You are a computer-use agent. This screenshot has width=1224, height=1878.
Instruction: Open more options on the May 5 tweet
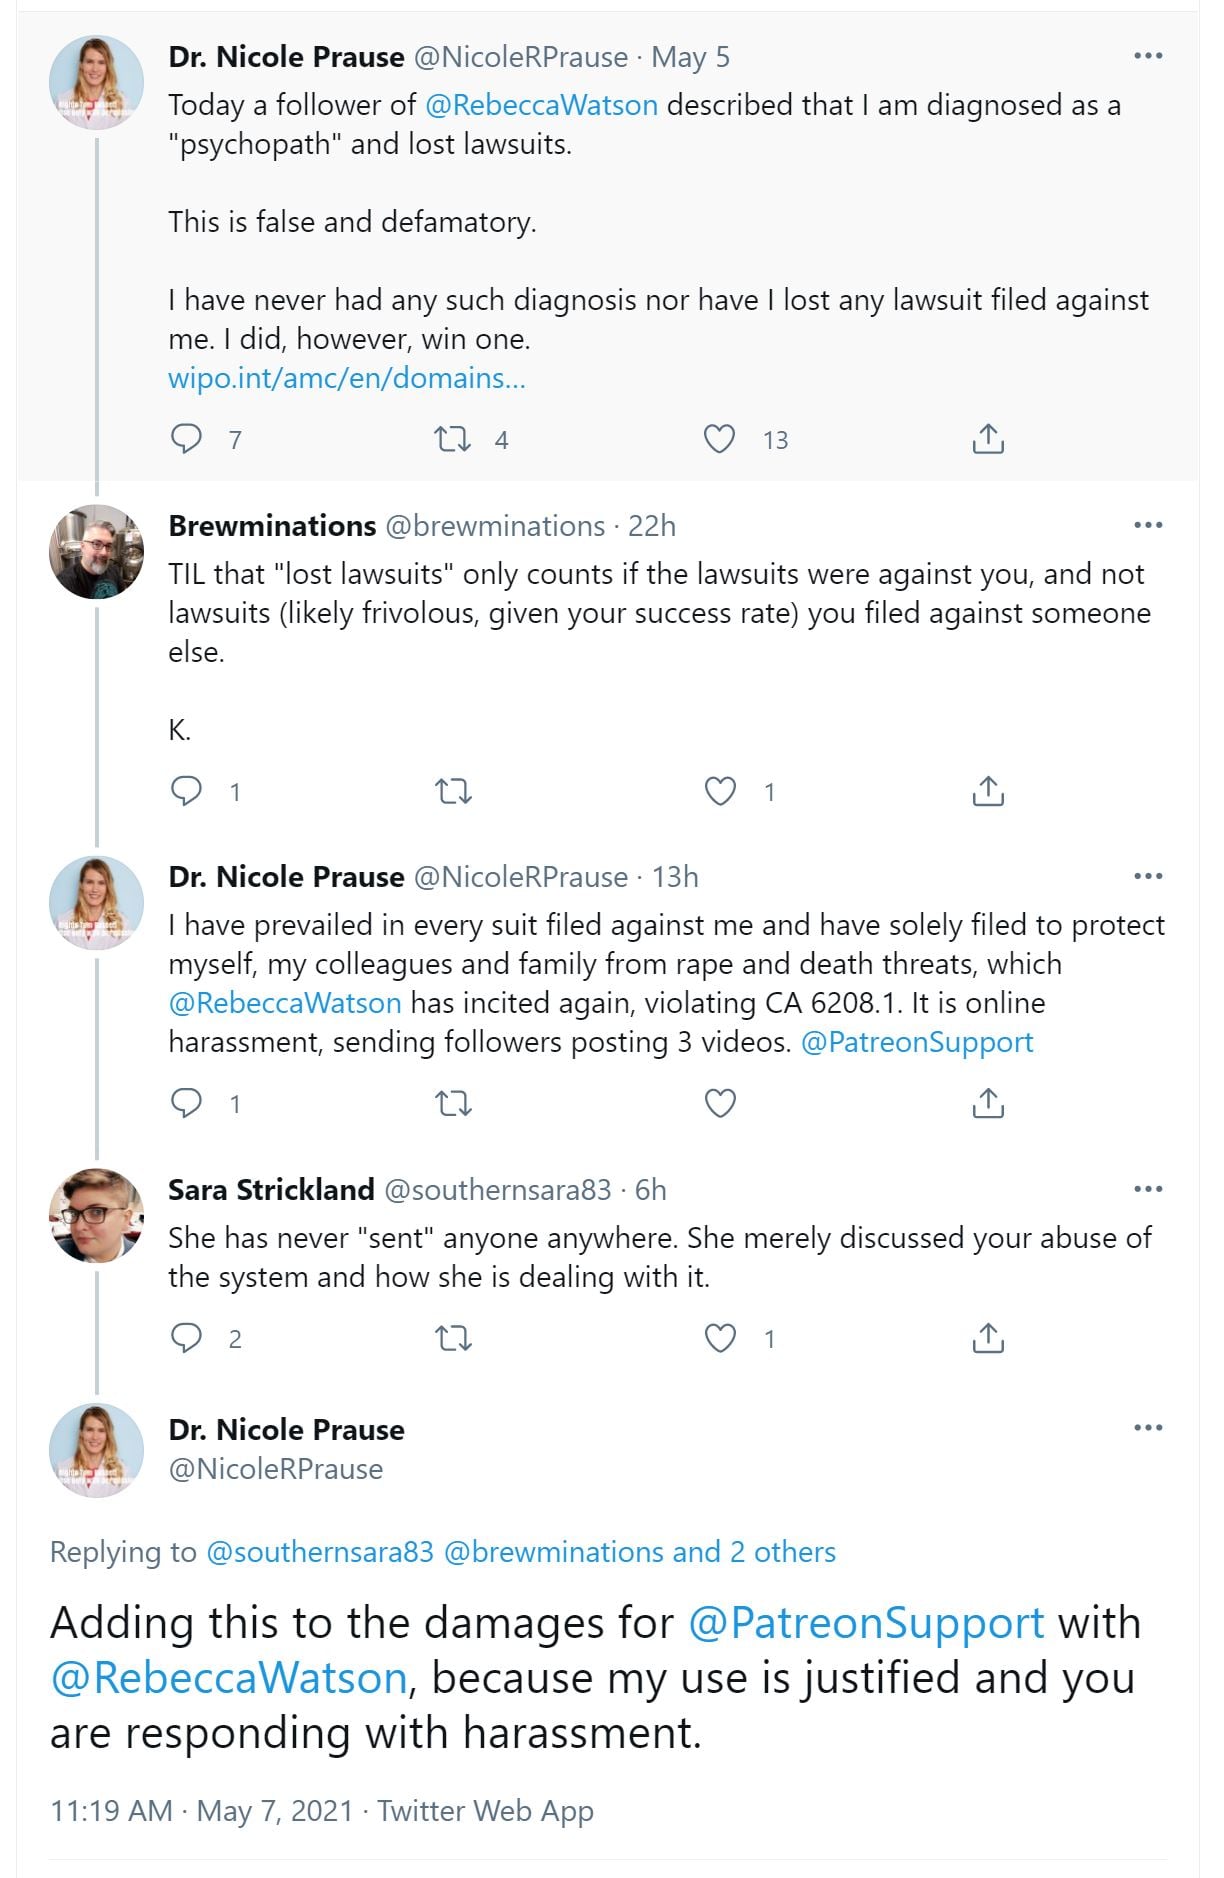(1148, 56)
